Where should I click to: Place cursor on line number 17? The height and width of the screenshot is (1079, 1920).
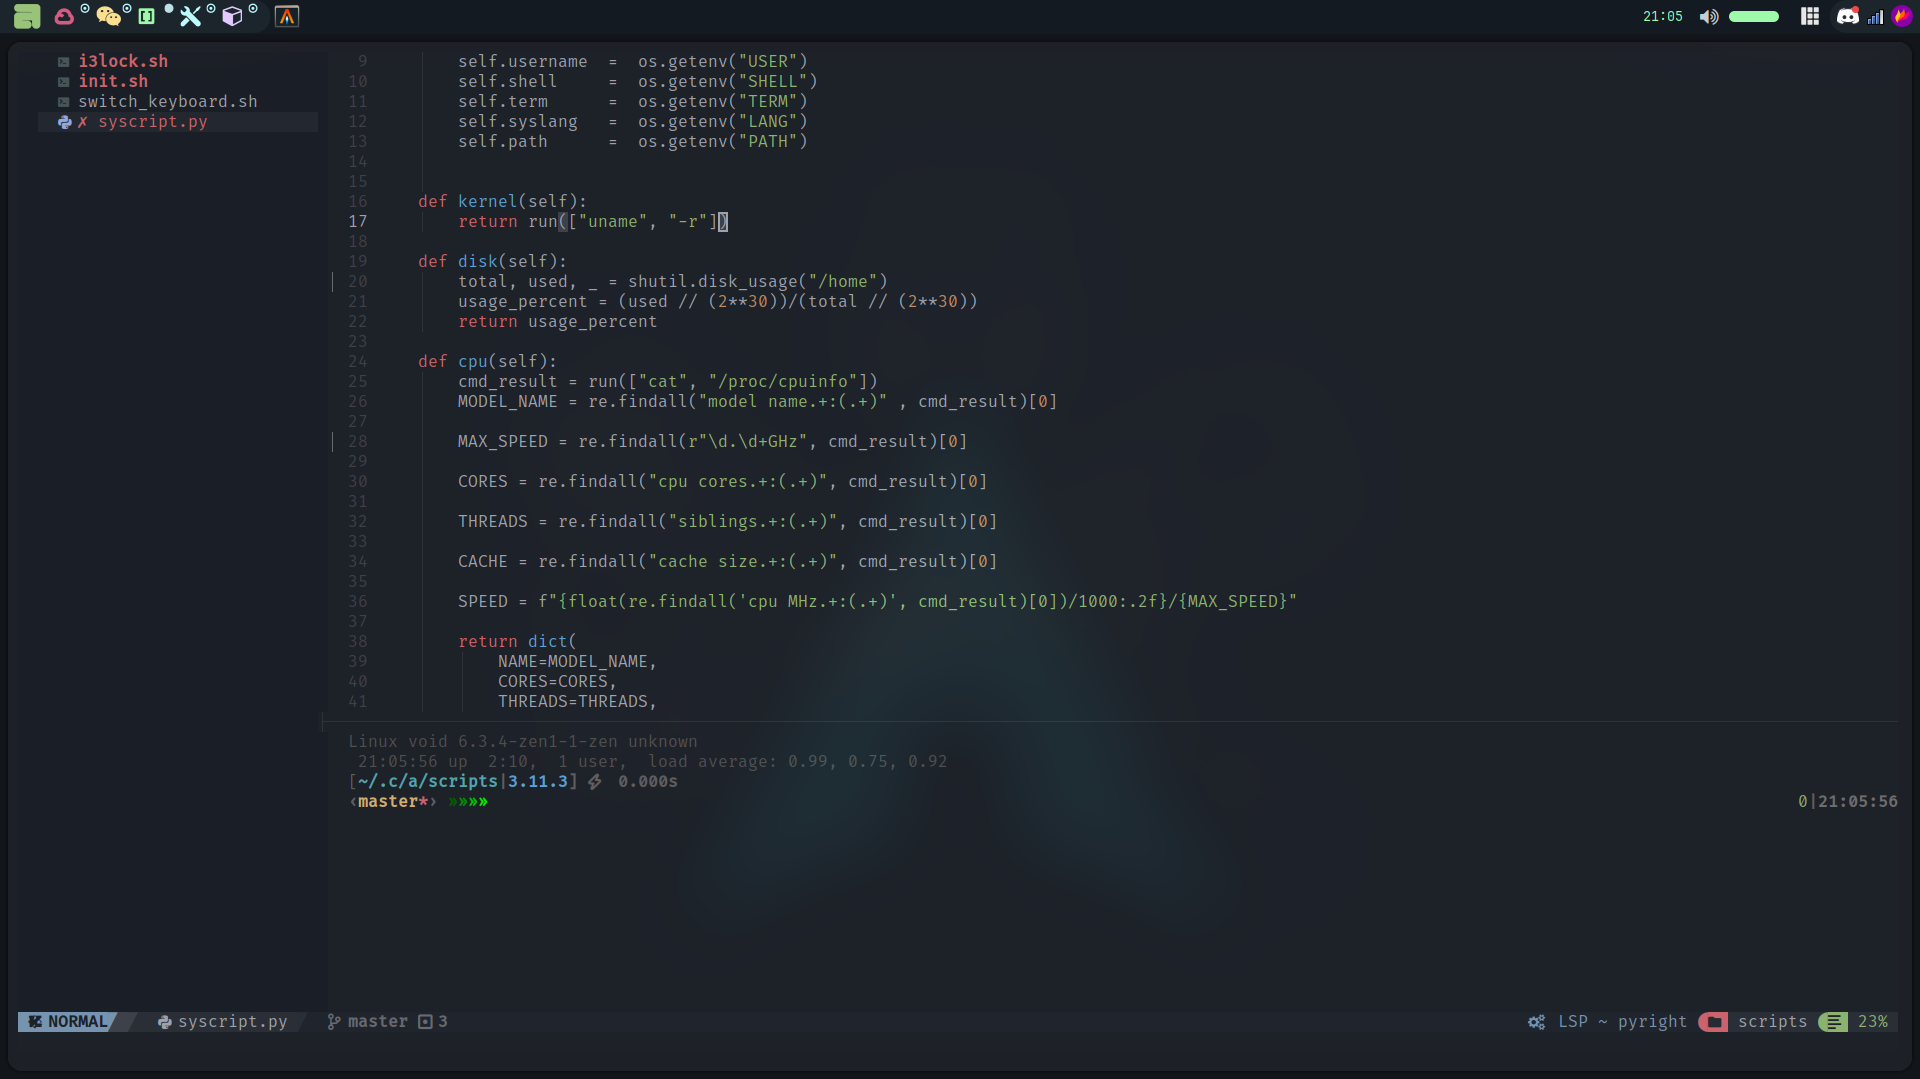click(x=358, y=221)
